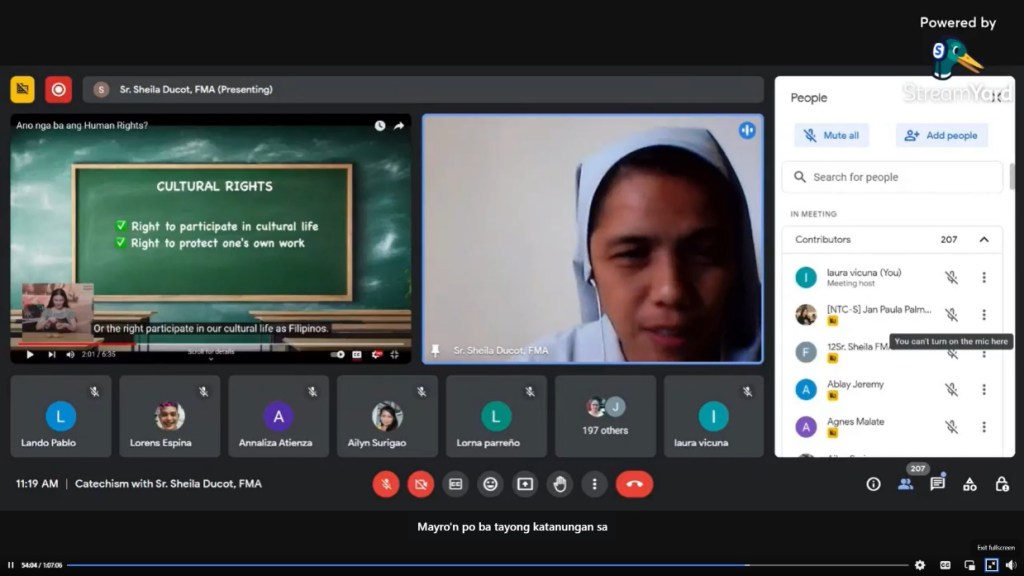This screenshot has width=1024, height=576.
Task: Open meeting details info icon
Action: (x=873, y=484)
